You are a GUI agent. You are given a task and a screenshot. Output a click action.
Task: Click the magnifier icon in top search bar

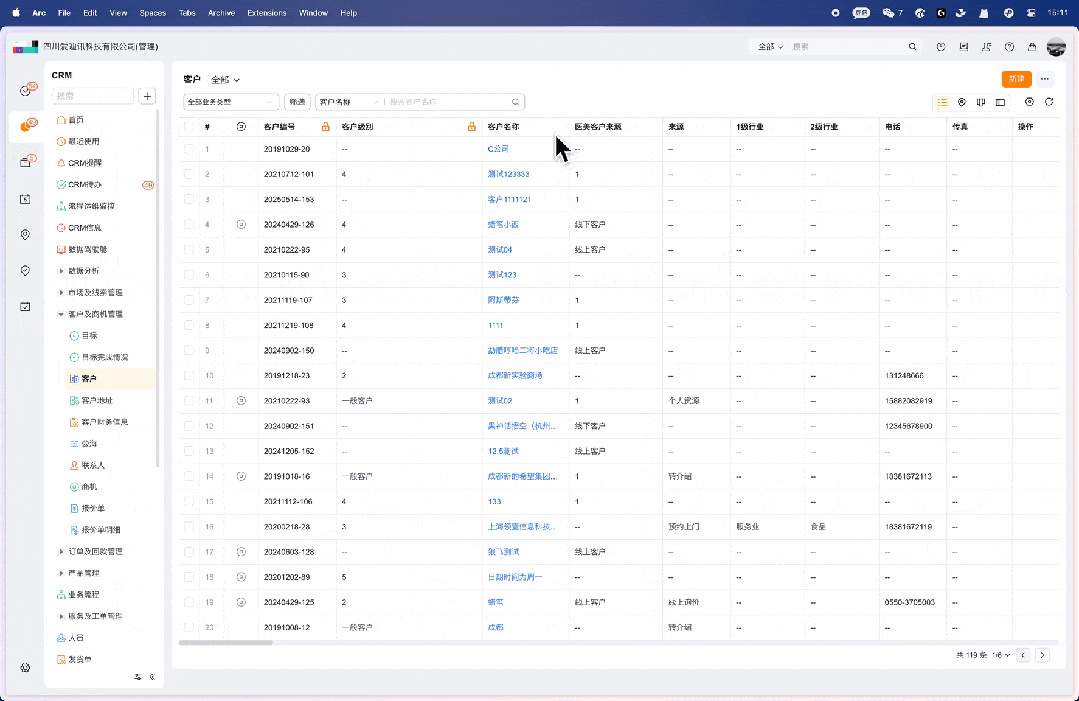[912, 47]
